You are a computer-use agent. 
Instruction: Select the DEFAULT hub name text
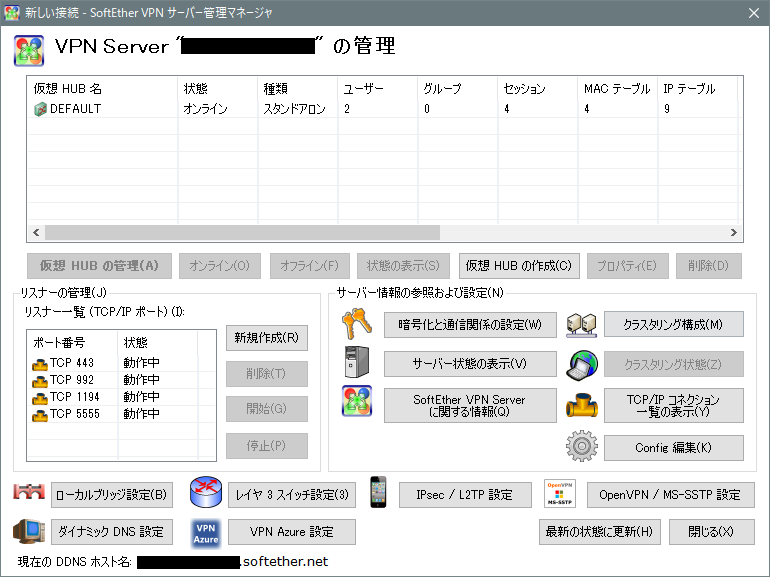click(x=75, y=109)
